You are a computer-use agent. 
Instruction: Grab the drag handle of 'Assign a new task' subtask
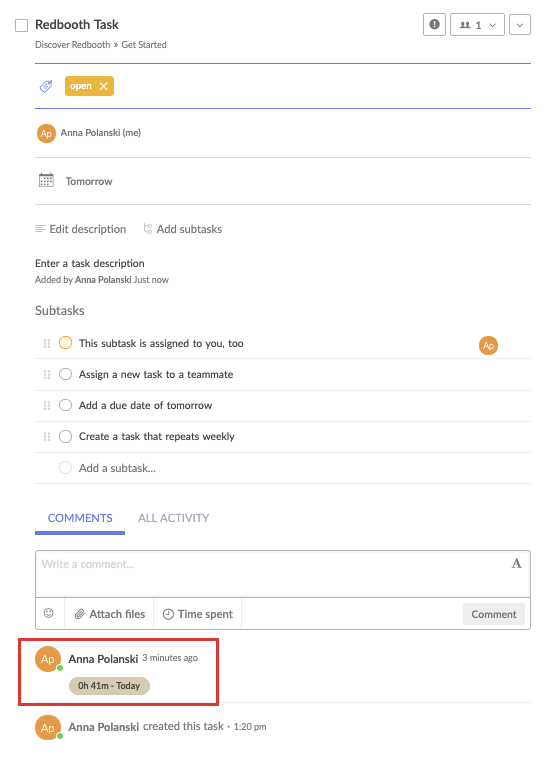pos(47,375)
